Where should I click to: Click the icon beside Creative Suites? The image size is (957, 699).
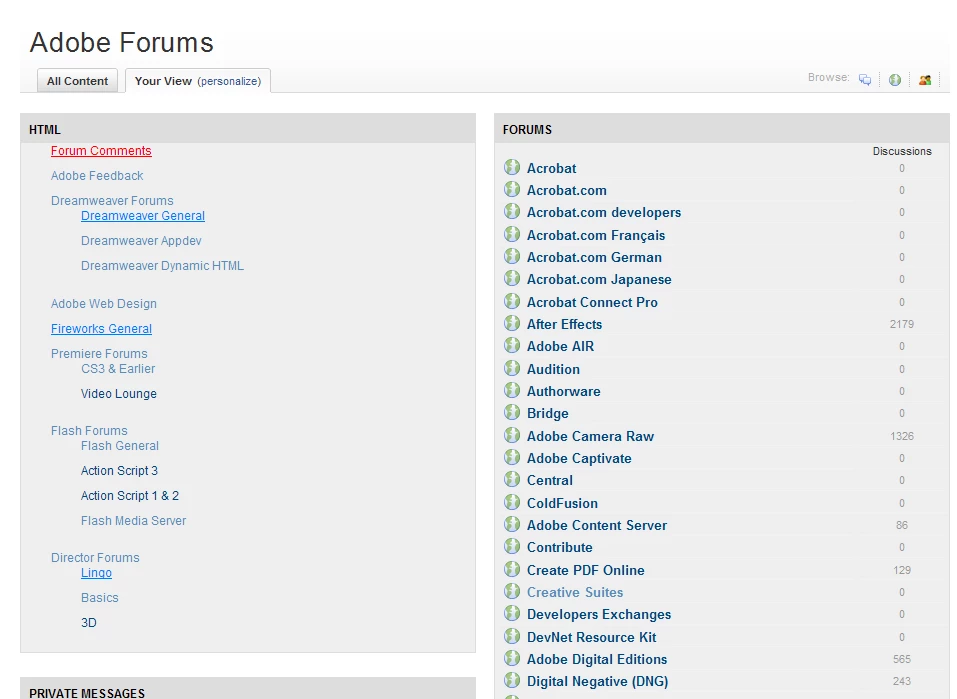[512, 591]
